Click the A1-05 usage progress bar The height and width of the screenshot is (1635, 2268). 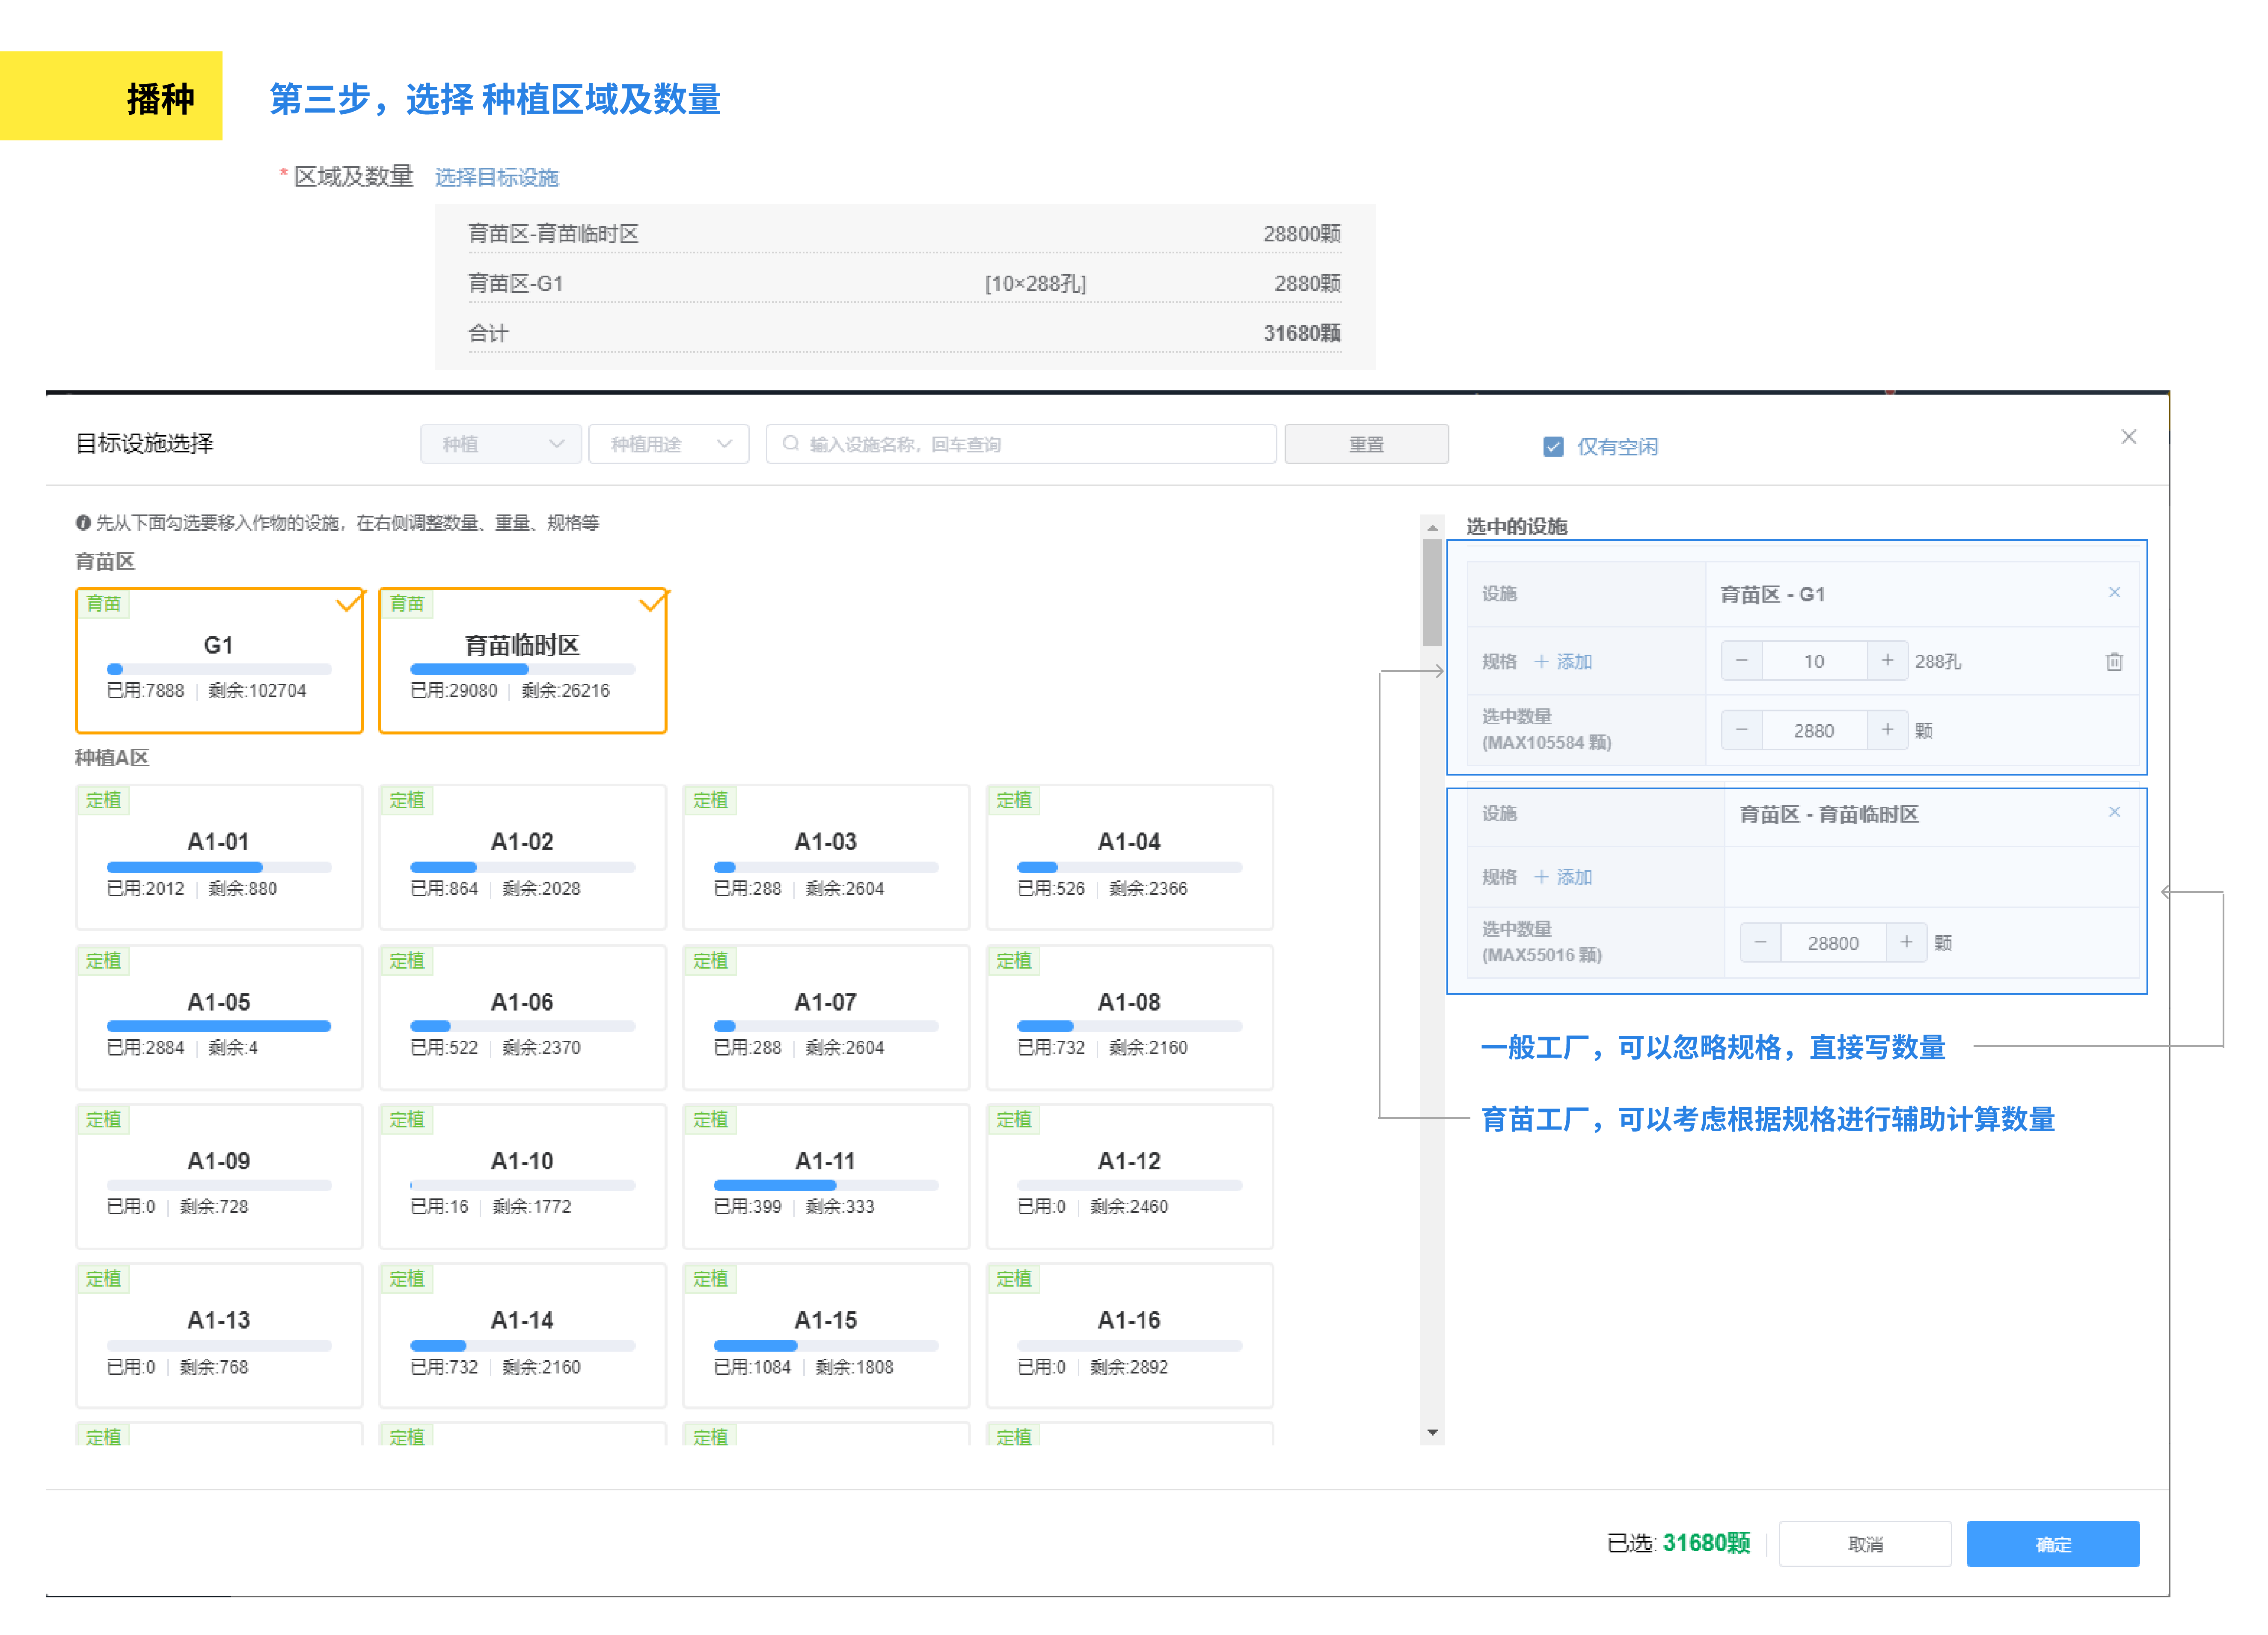pyautogui.click(x=219, y=1026)
